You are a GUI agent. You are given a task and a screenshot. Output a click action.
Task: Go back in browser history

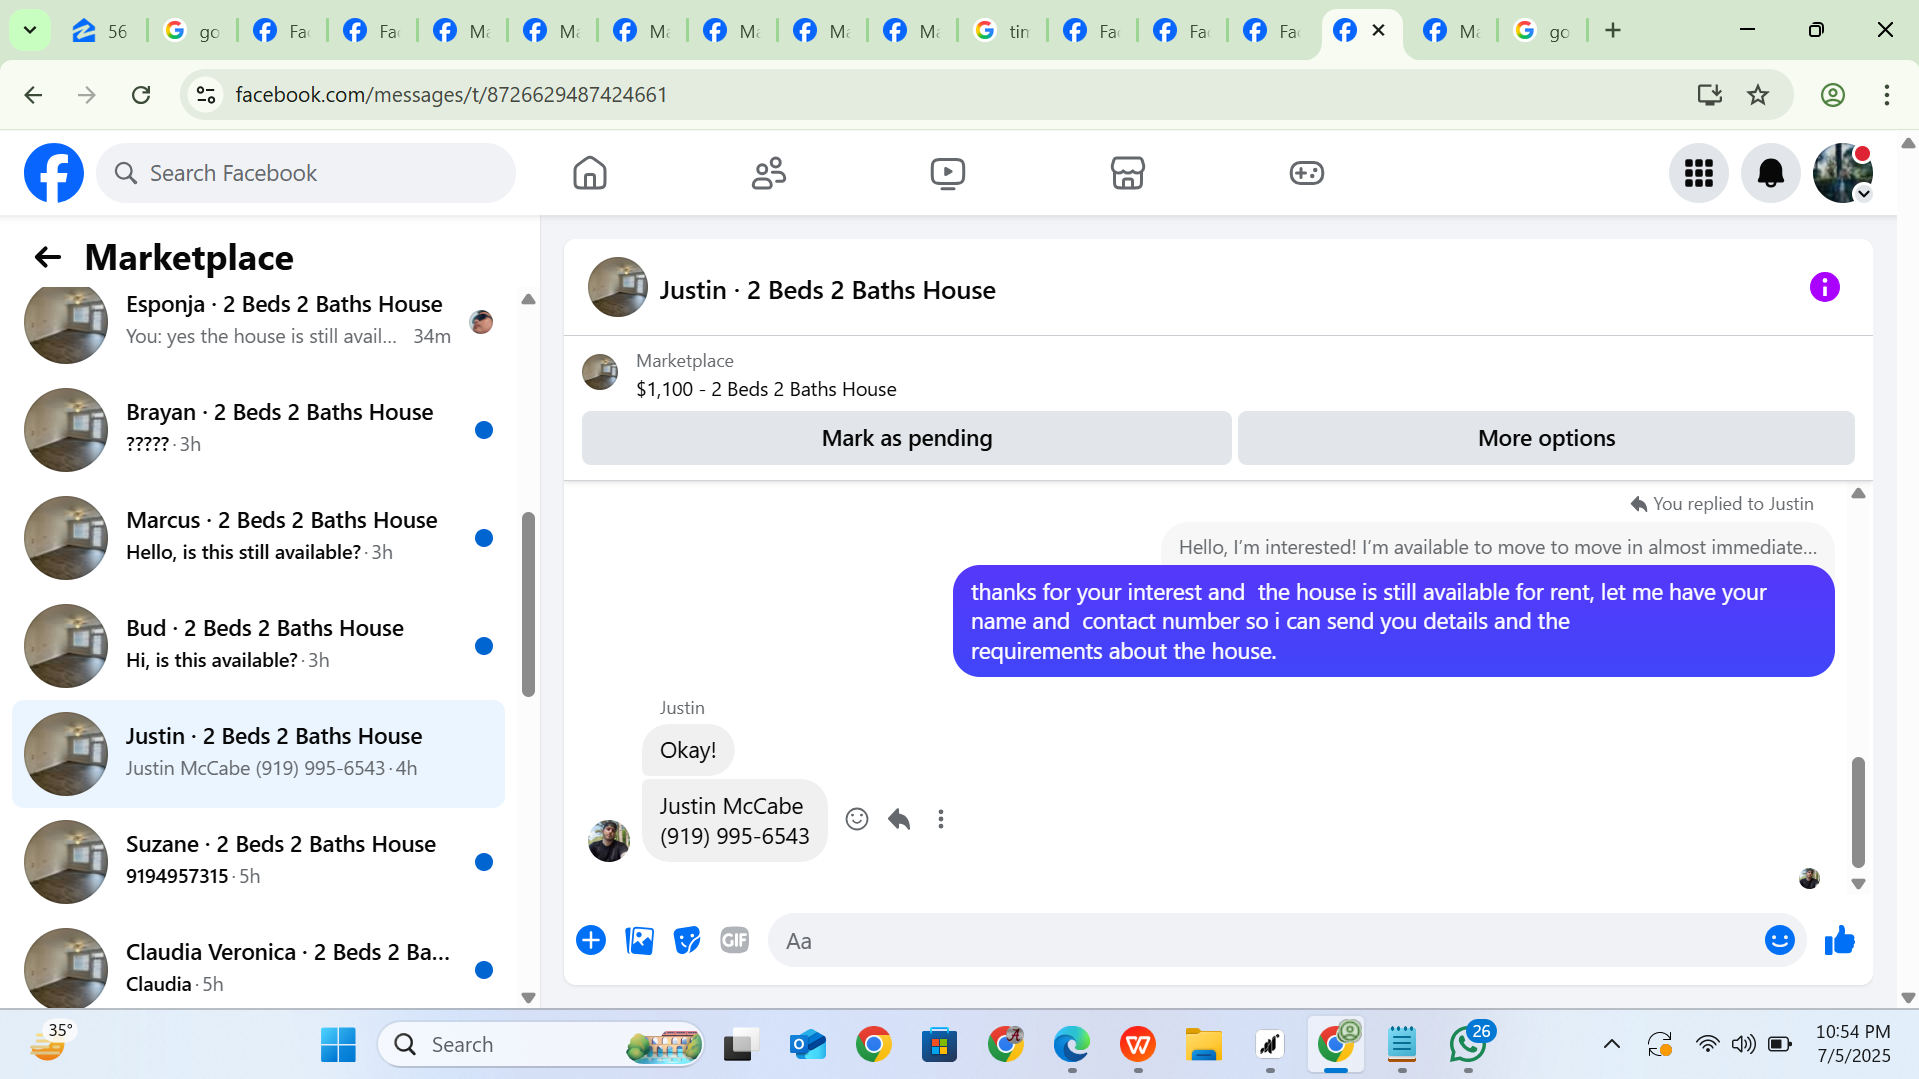click(33, 95)
